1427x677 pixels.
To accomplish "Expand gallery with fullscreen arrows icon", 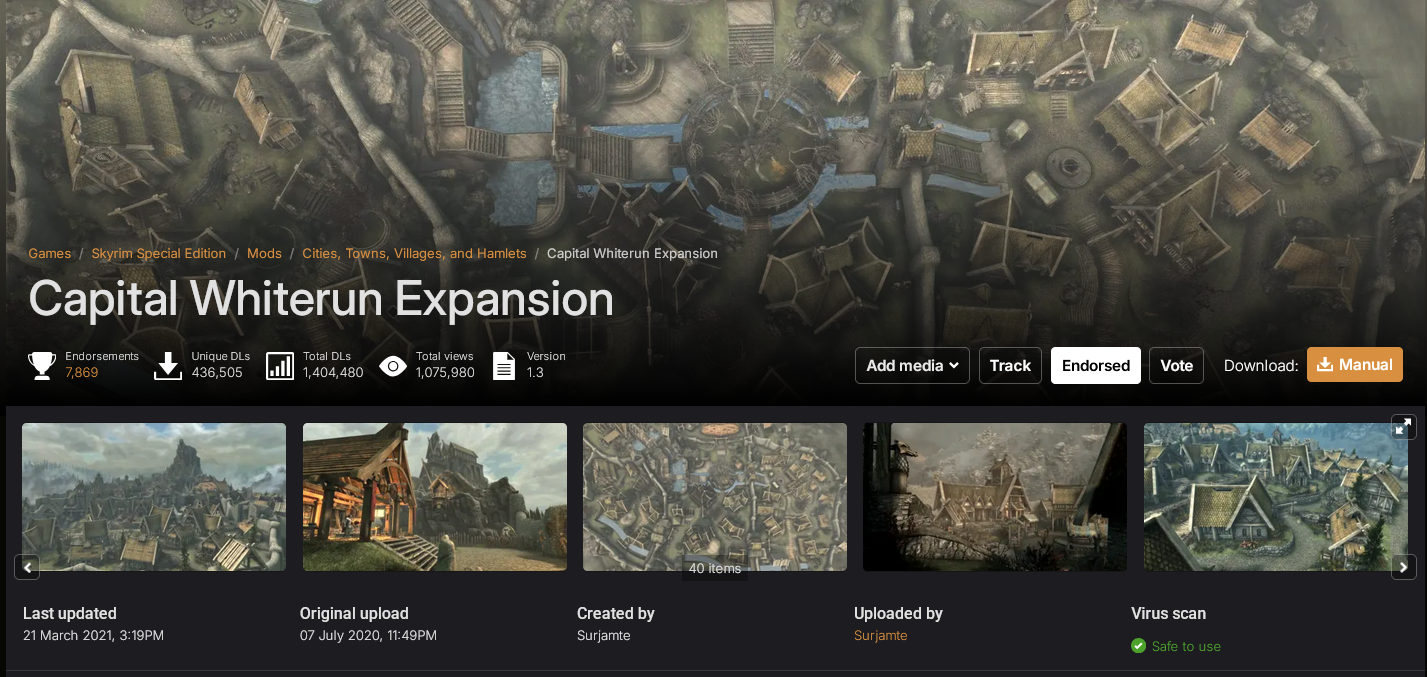I will 1403,426.
